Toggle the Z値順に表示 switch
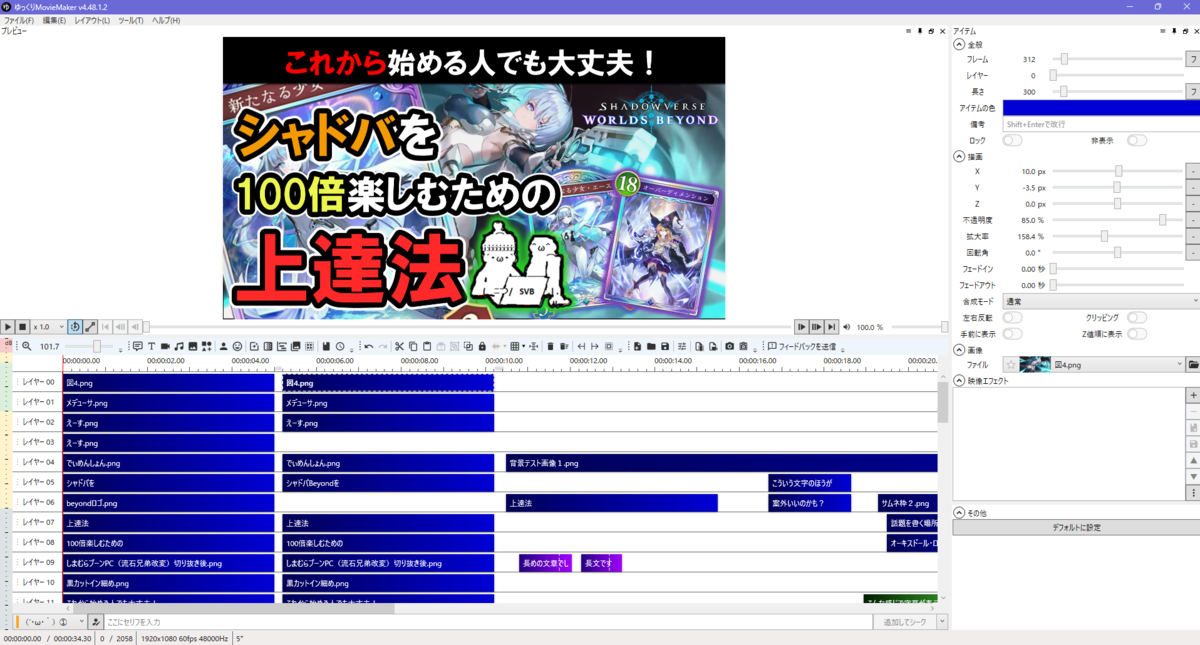 click(1137, 333)
